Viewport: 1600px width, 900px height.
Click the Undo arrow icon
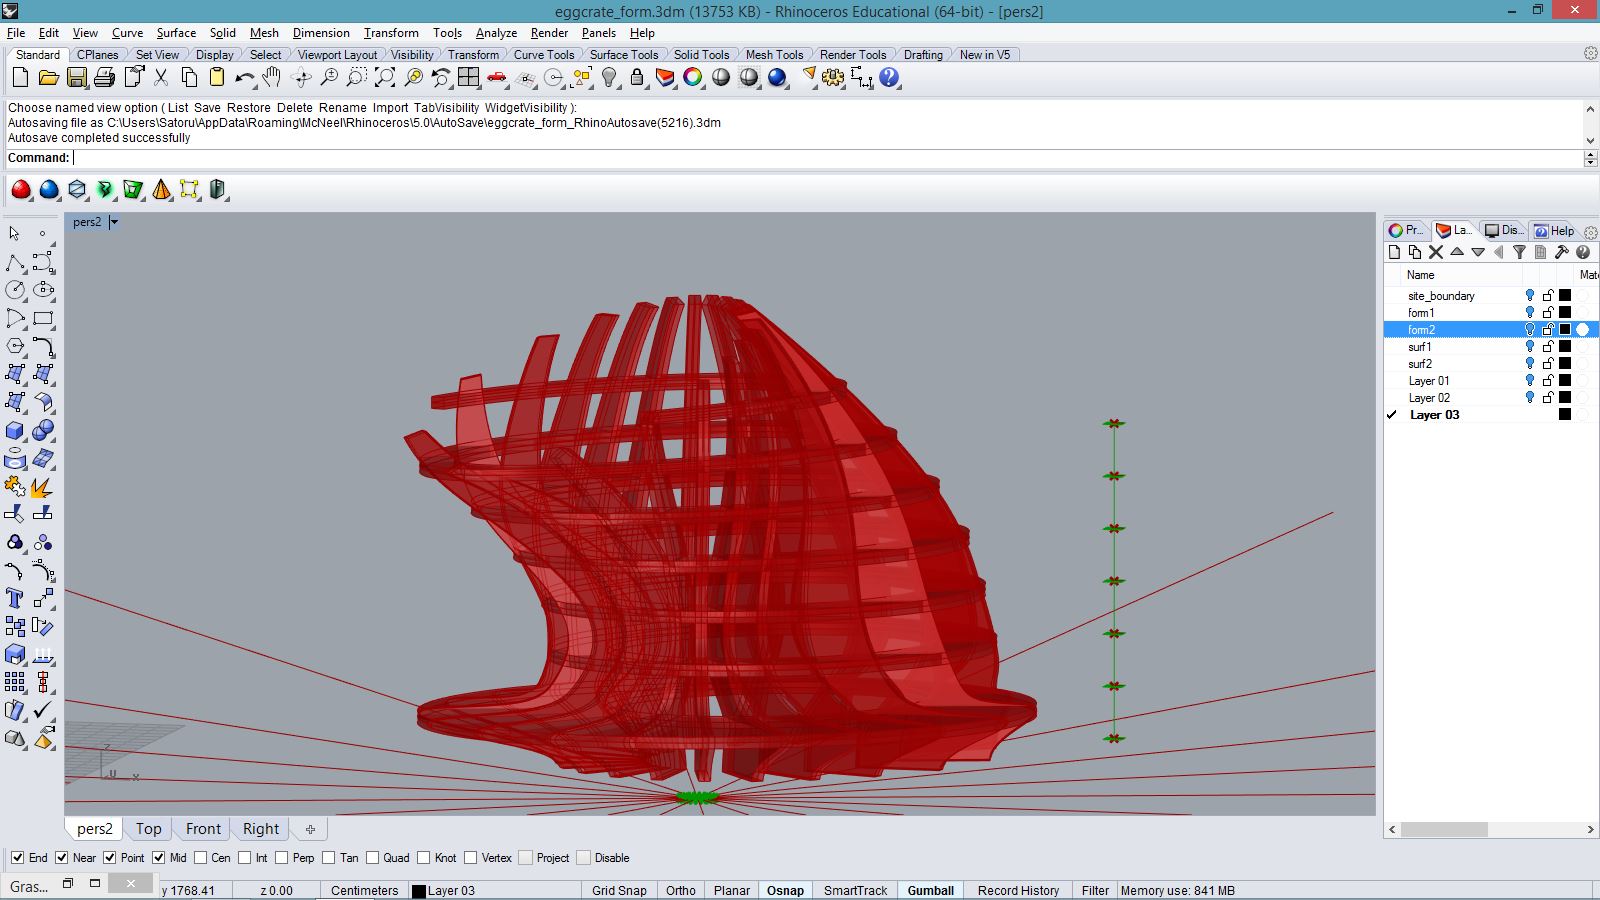[244, 78]
